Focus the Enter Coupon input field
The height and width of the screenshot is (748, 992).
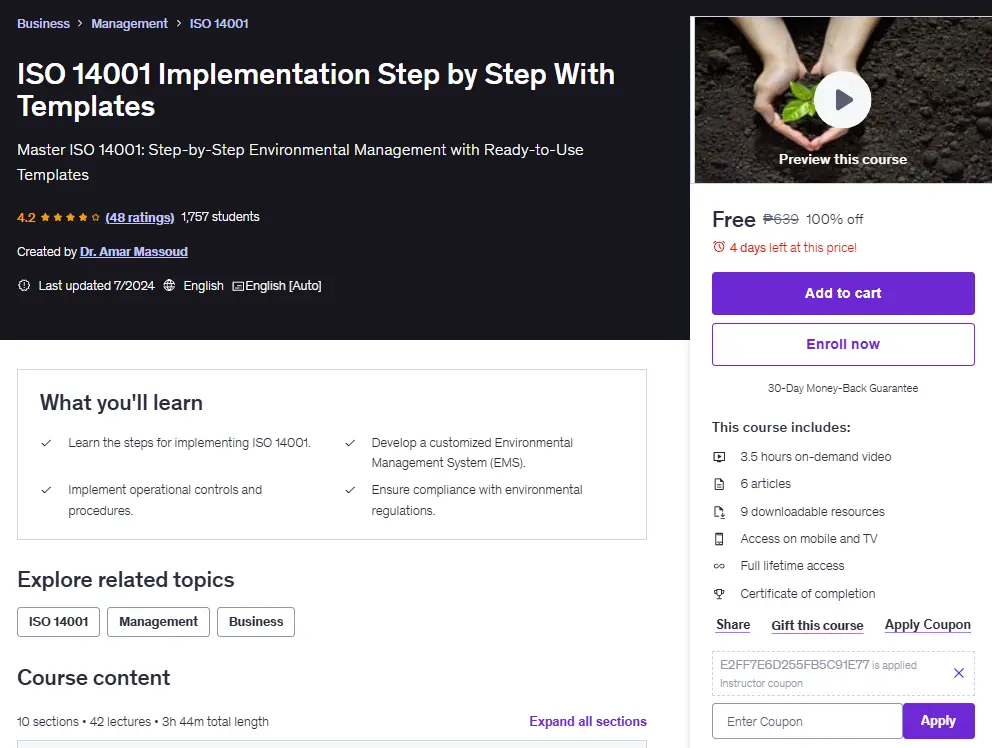[x=807, y=721]
